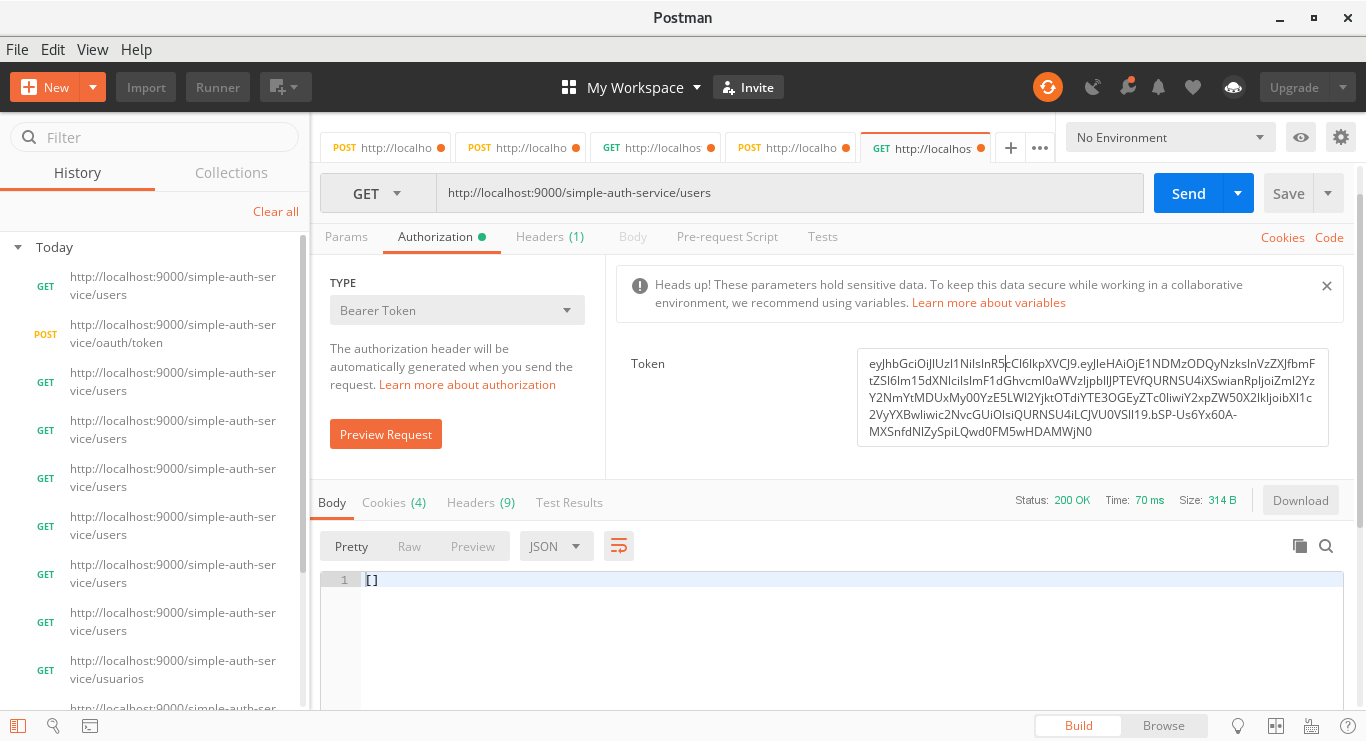
Task: Open the File menu
Action: click(x=17, y=49)
